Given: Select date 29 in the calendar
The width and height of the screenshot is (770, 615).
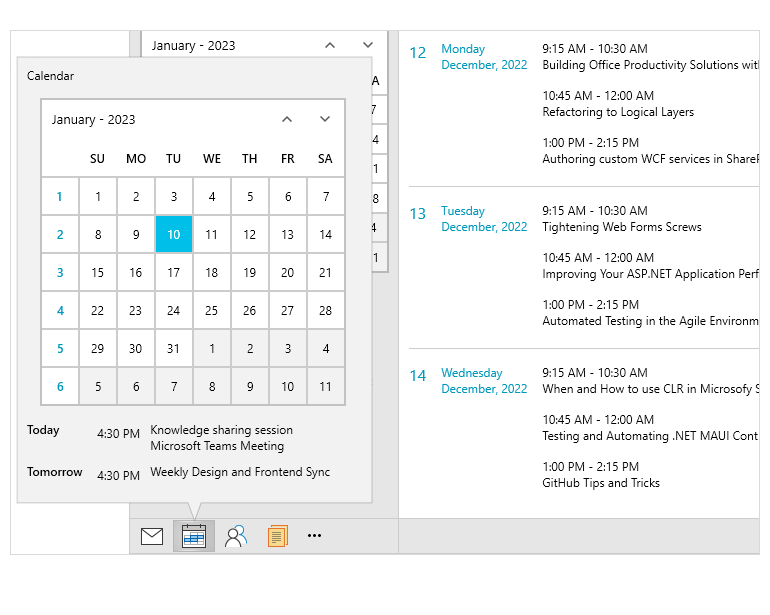Looking at the screenshot, I should (x=98, y=348).
